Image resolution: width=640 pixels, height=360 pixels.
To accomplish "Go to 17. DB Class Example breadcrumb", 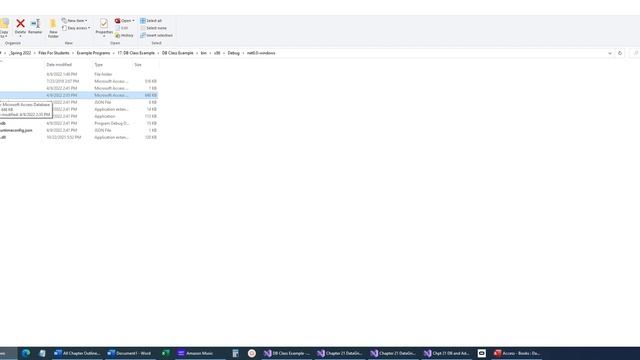I will [x=136, y=53].
